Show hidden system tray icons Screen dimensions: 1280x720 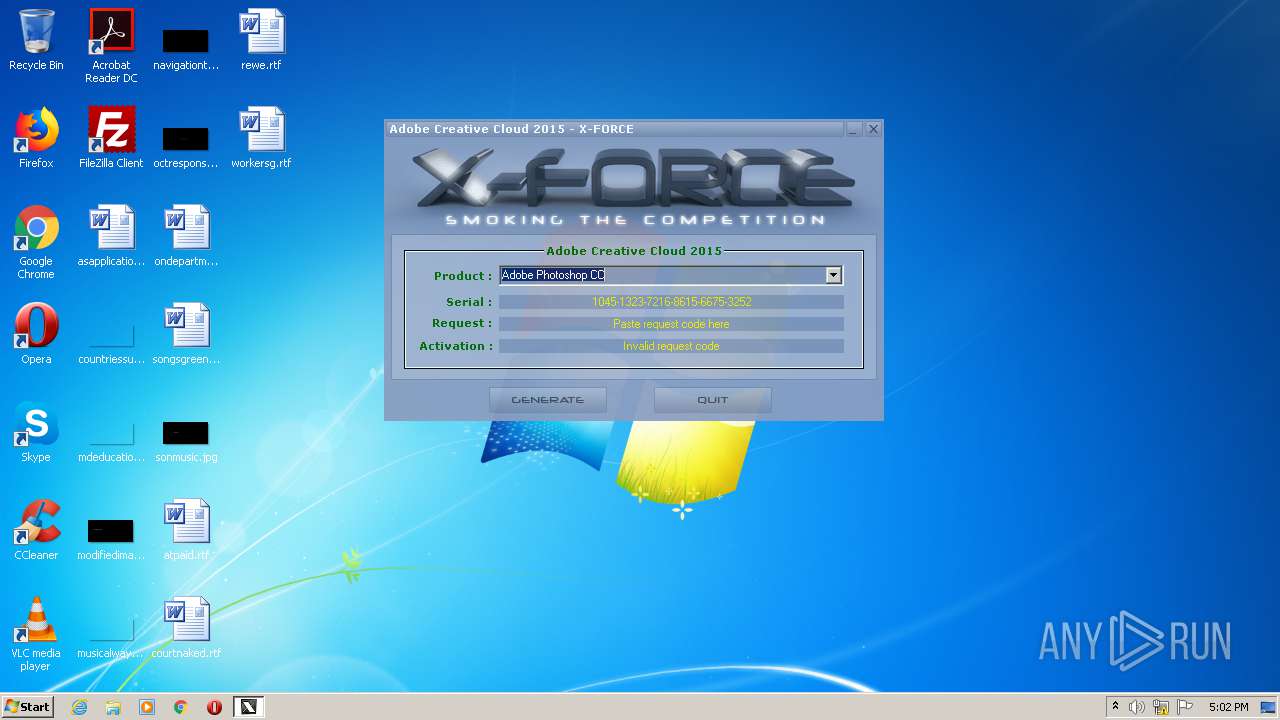1115,707
